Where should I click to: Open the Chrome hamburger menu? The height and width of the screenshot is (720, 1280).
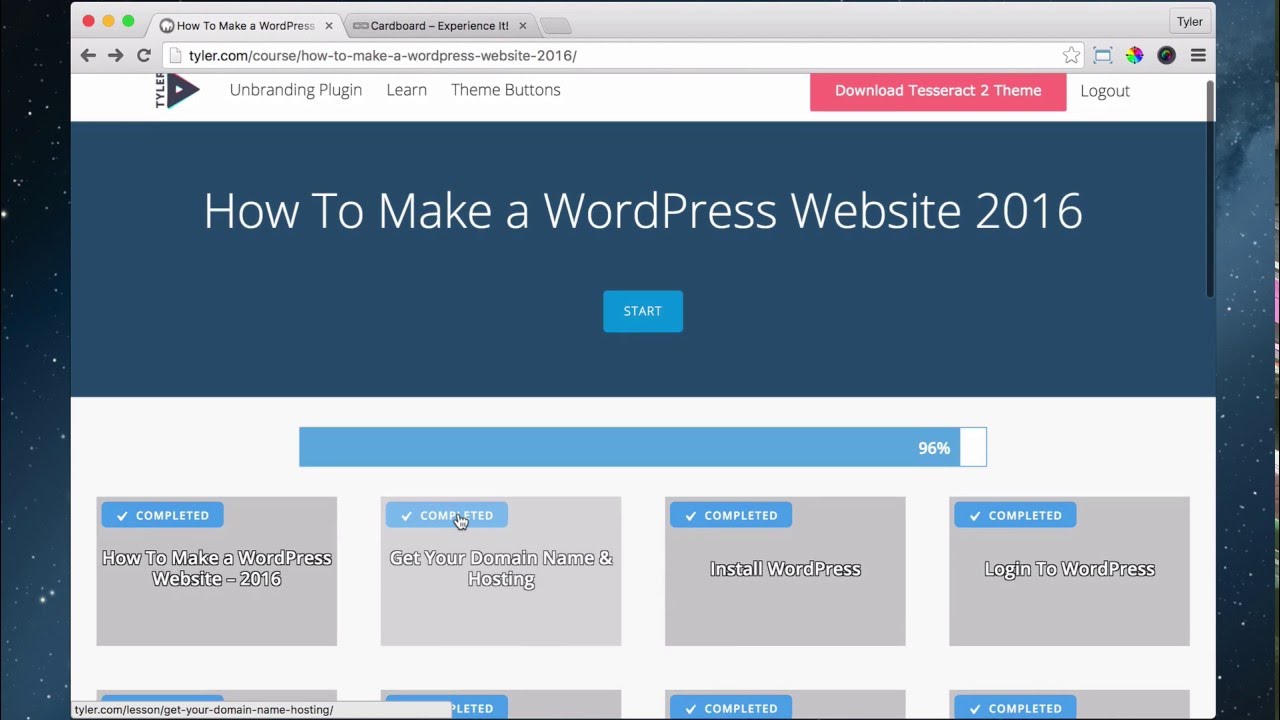[x=1198, y=56]
